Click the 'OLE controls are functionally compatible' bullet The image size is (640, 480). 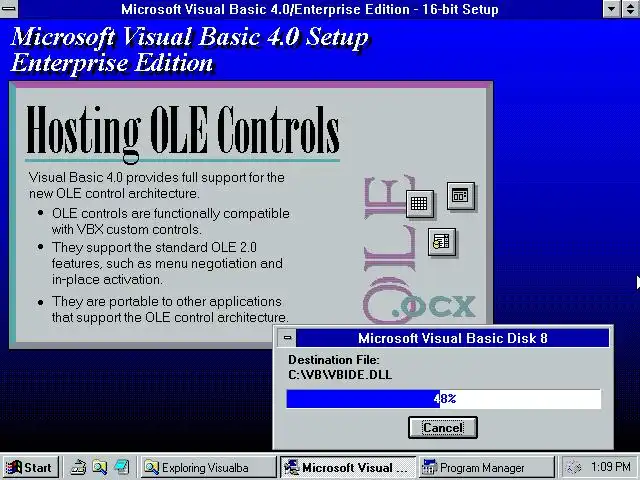[x=171, y=221]
